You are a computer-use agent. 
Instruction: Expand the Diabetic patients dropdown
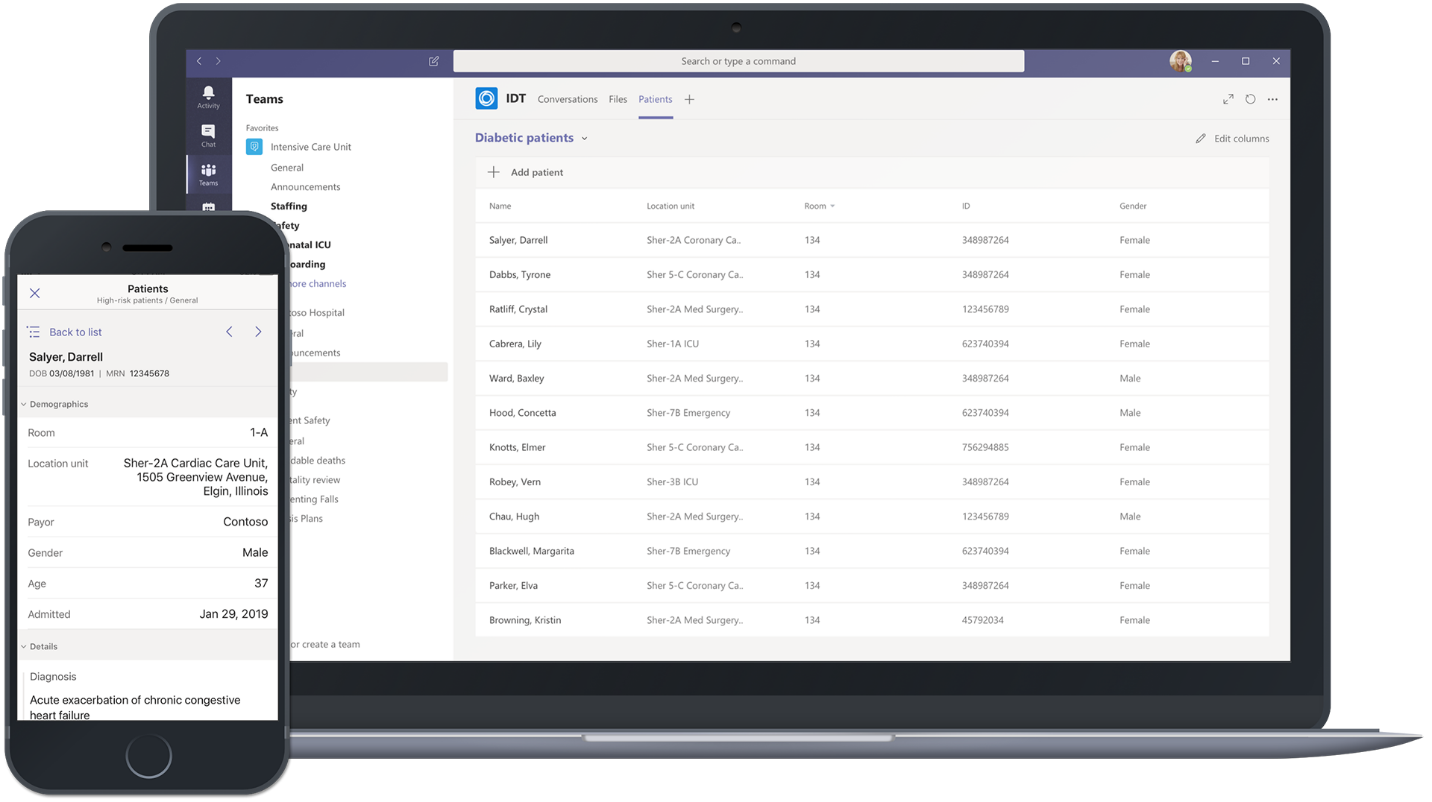[584, 138]
